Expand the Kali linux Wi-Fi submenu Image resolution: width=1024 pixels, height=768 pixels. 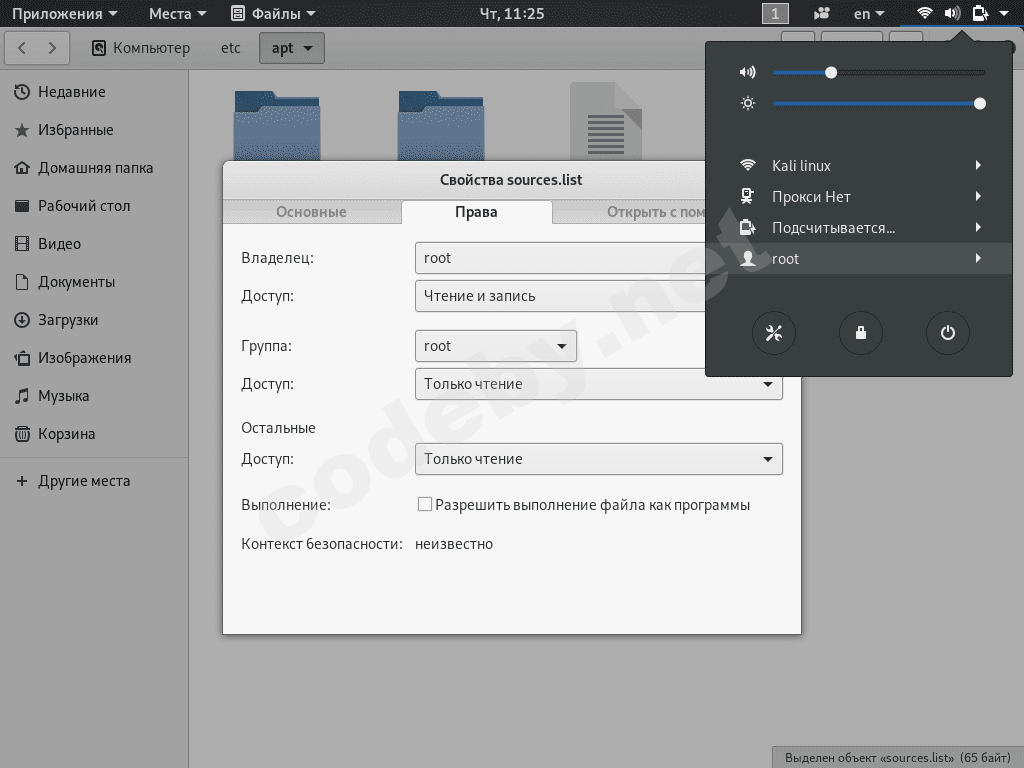click(x=860, y=166)
